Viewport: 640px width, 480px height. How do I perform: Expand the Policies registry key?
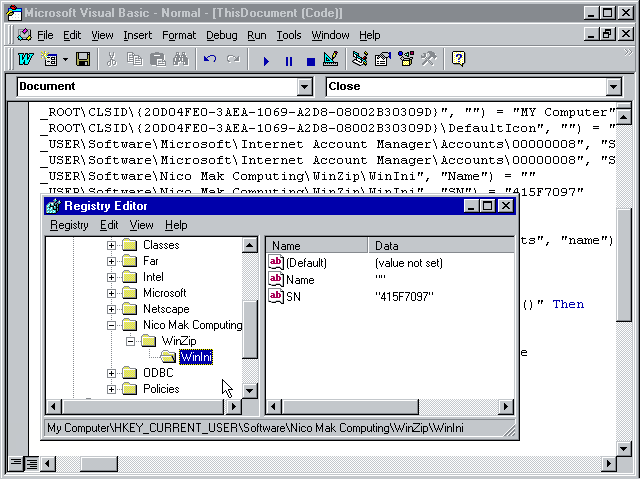pos(111,389)
